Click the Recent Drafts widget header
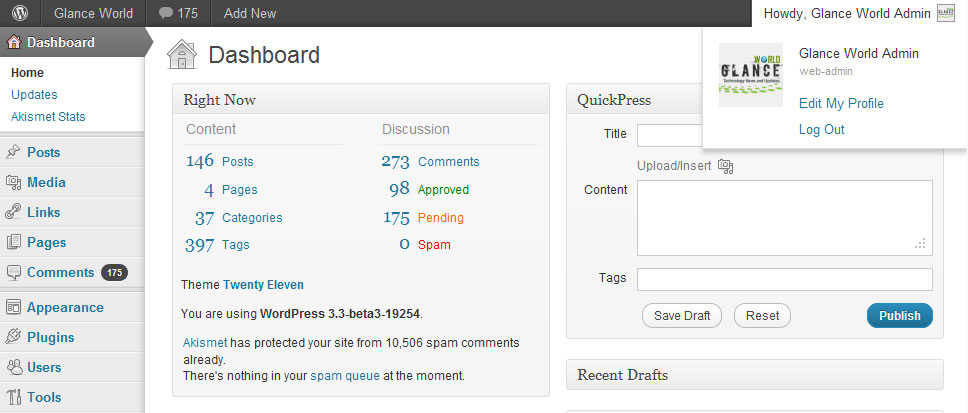Screen dimensions: 968x413 coord(755,375)
